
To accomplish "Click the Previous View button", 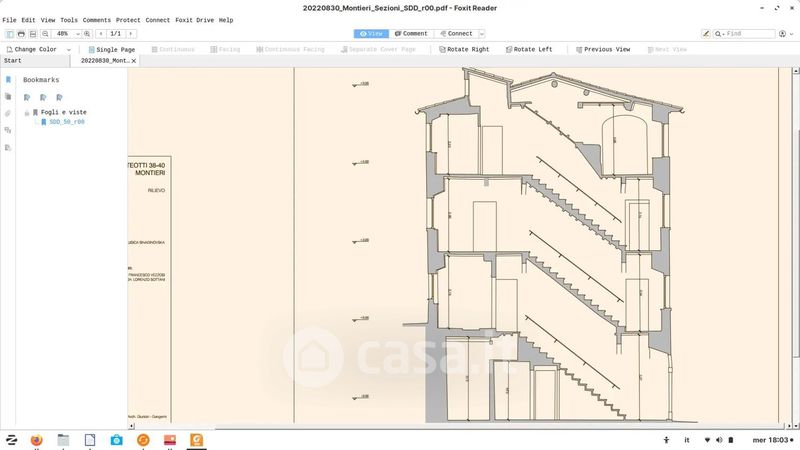I will (x=601, y=49).
